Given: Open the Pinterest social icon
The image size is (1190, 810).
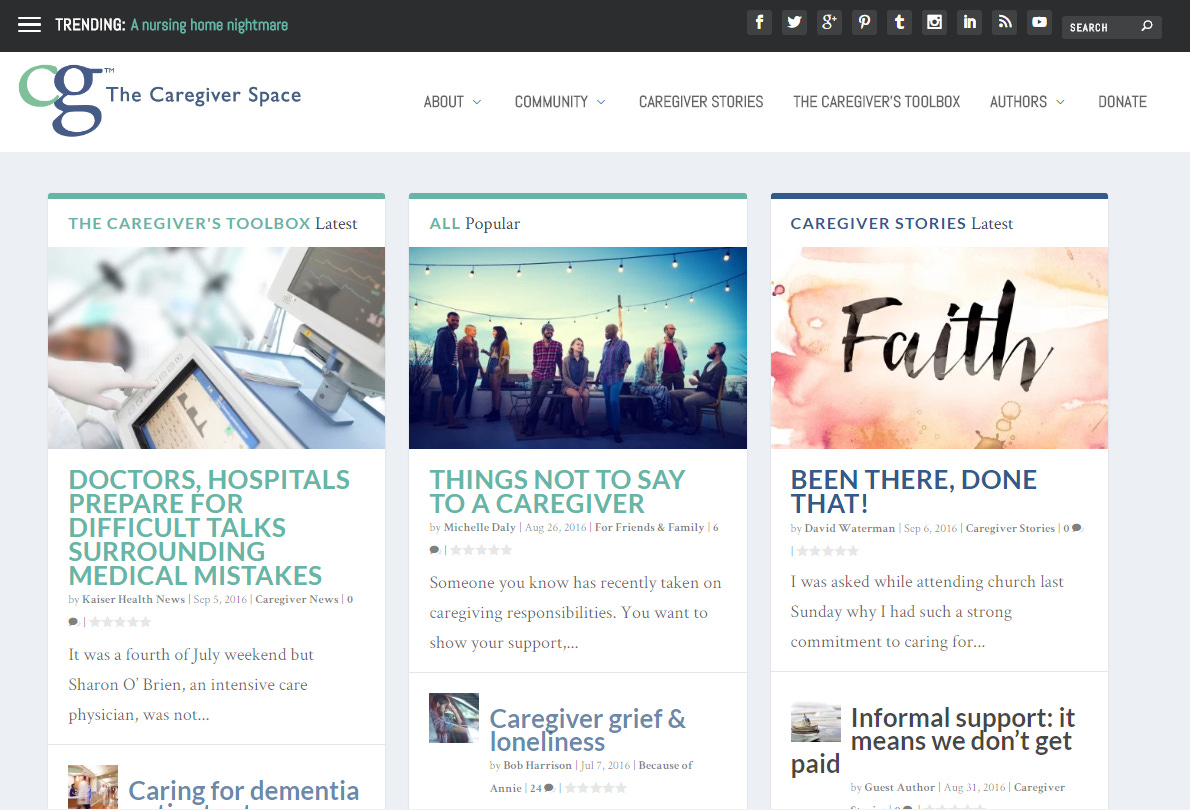Looking at the screenshot, I should pos(864,22).
